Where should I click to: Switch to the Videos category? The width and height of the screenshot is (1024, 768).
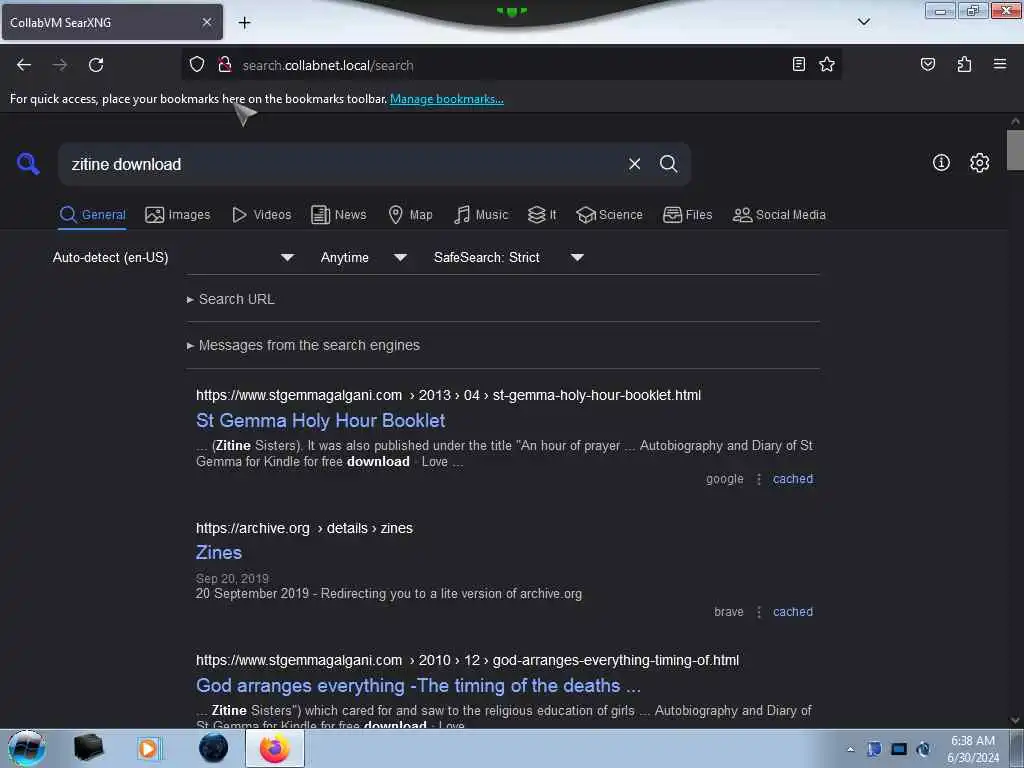point(262,215)
